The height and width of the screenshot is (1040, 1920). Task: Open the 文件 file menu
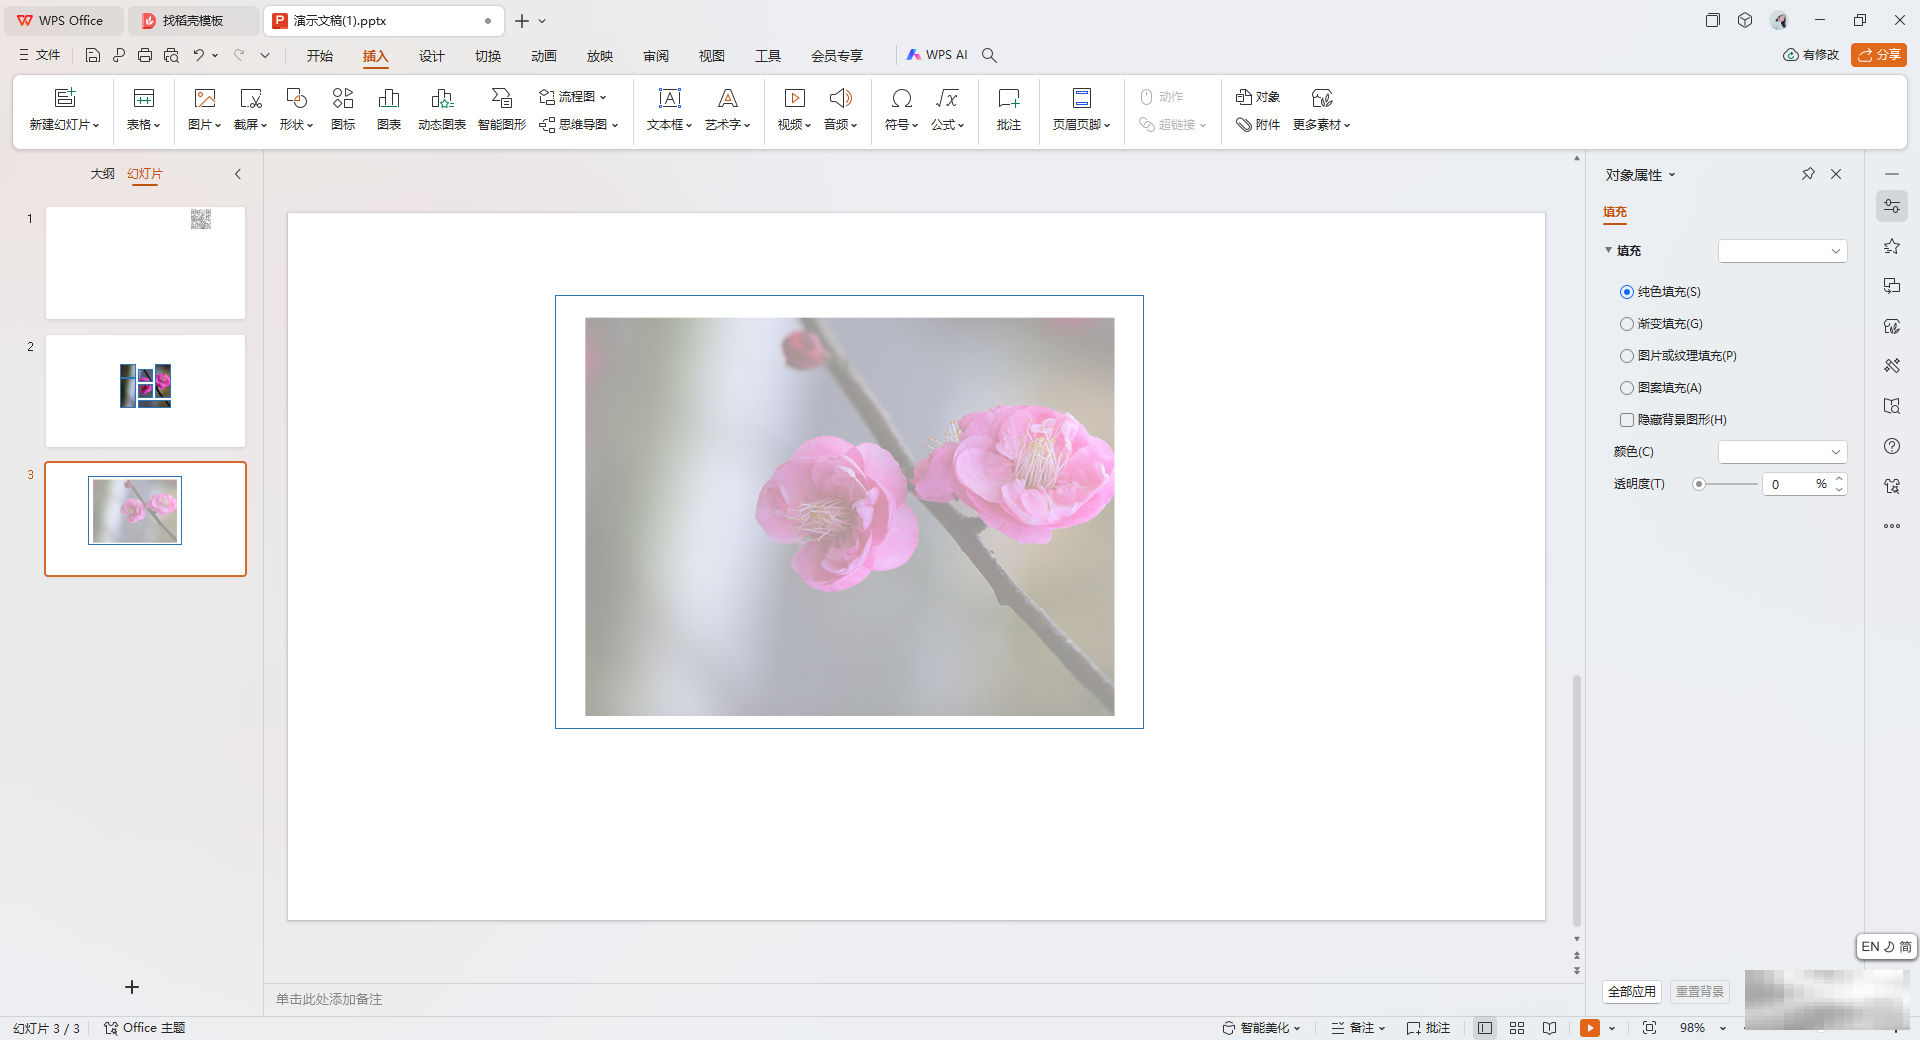point(40,55)
